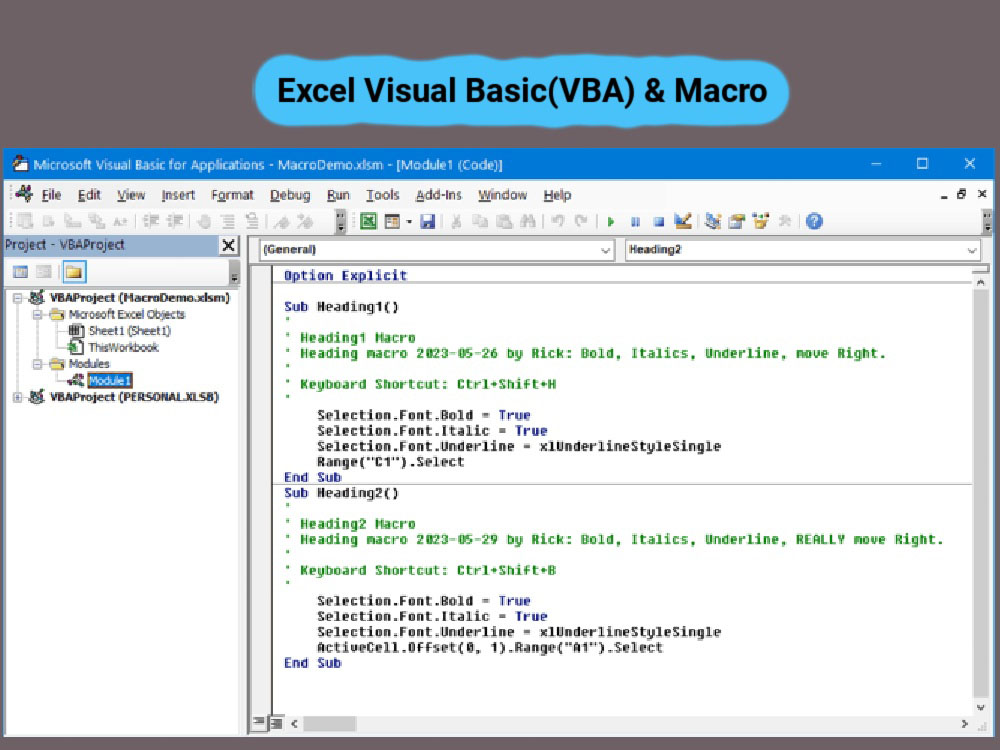Click the Insert UserForm toolbar icon
The image size is (1000, 750).
(x=392, y=221)
